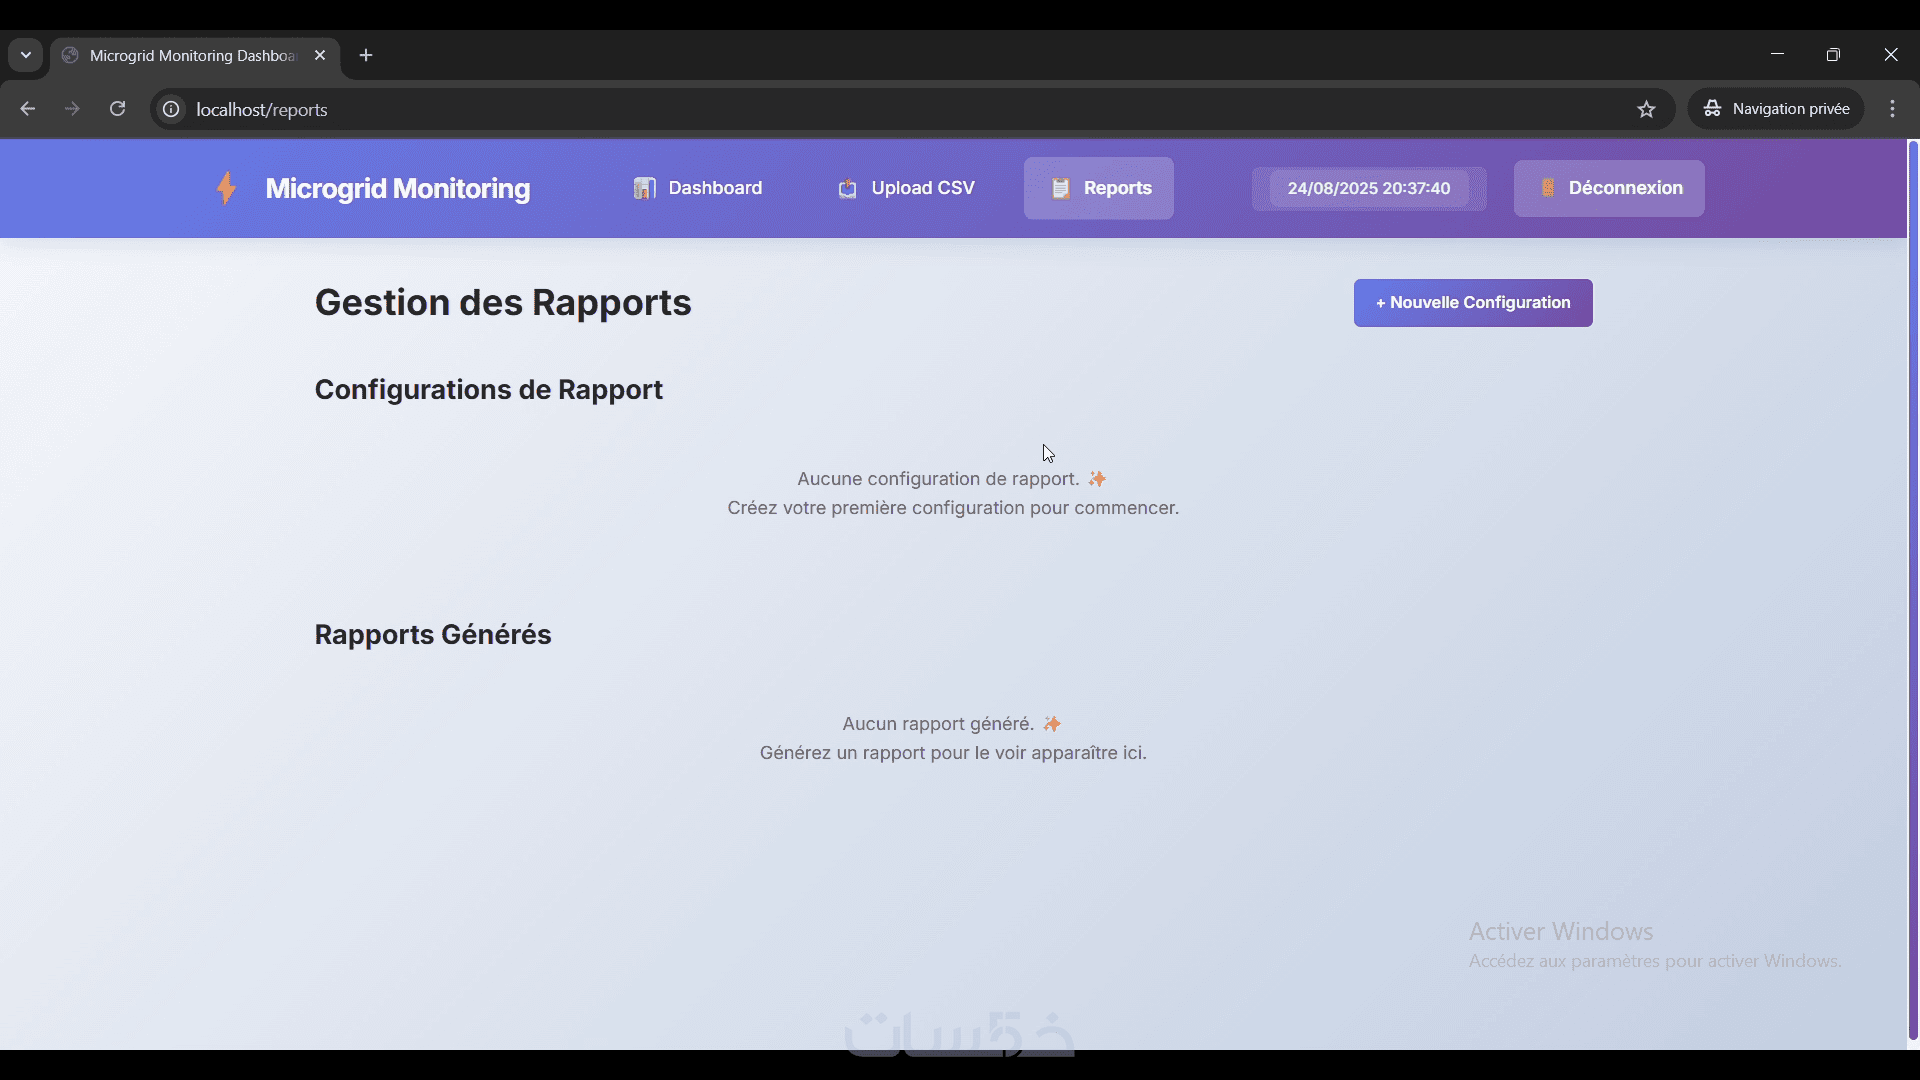Viewport: 1920px width, 1080px height.
Task: Click the Microgrid Monitoring brand title
Action: click(397, 188)
